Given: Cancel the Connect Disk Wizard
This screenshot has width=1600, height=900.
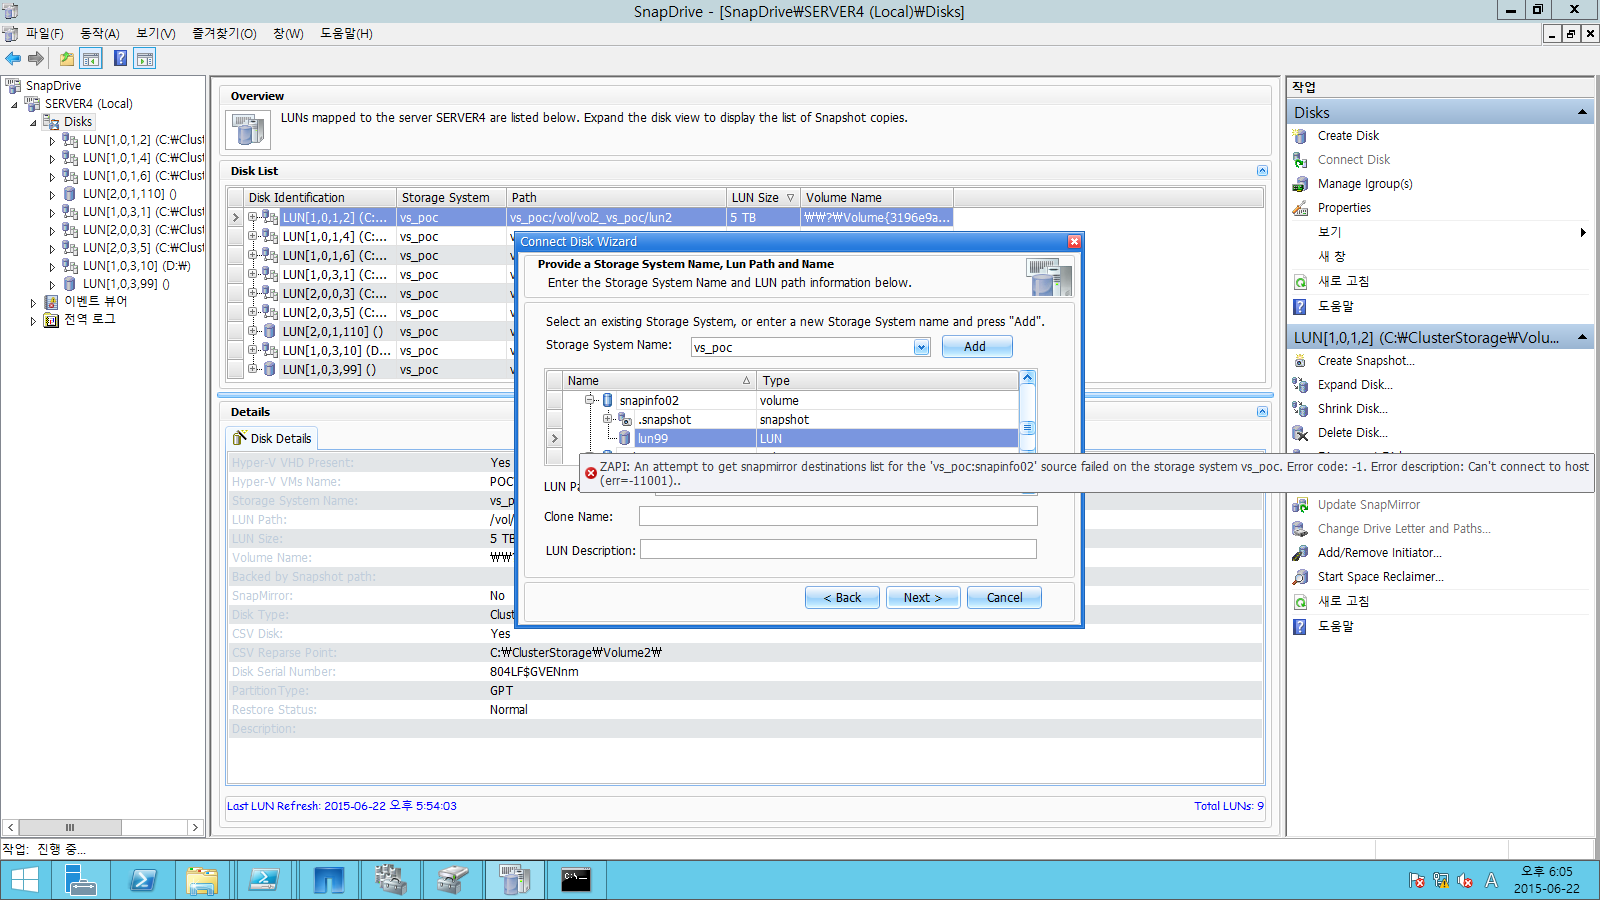Looking at the screenshot, I should pos(1004,598).
